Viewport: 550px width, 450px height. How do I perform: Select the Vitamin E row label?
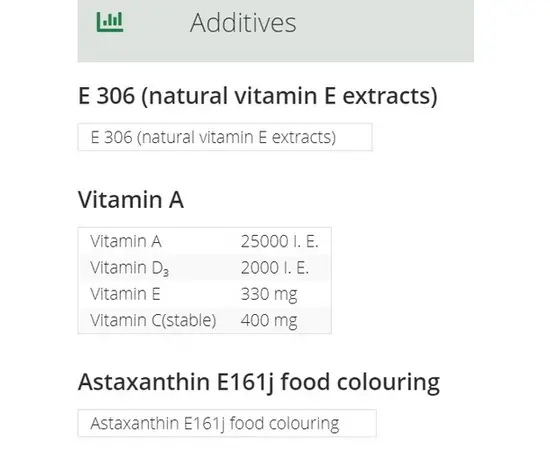click(x=125, y=294)
